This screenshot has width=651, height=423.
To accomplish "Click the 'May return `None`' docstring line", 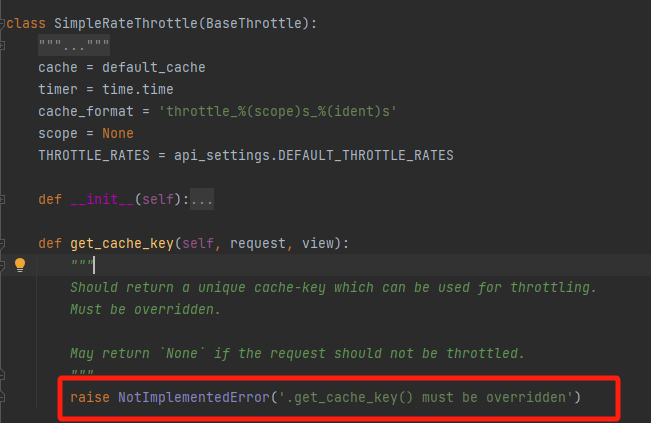I will (x=298, y=353).
